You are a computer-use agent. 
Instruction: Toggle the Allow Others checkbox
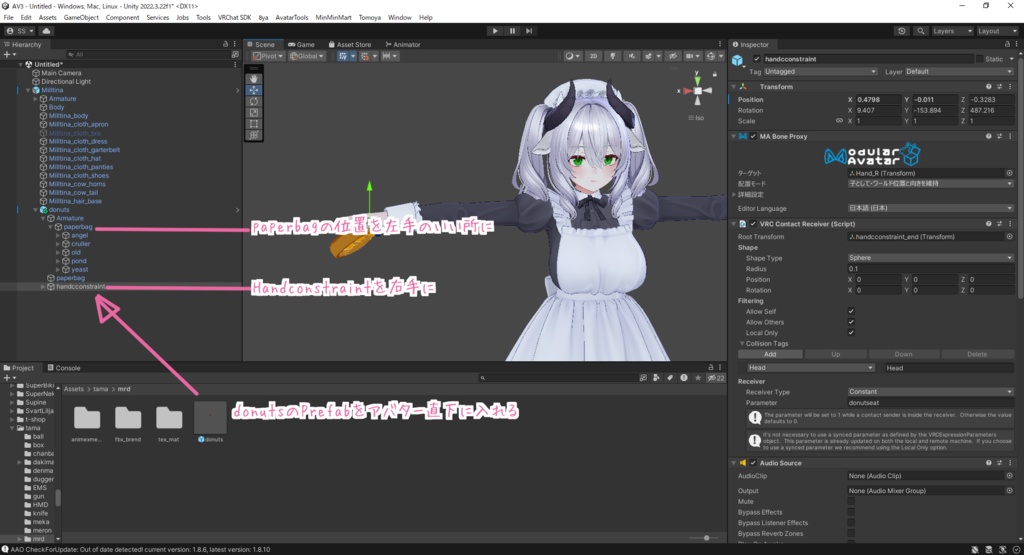tap(851, 322)
